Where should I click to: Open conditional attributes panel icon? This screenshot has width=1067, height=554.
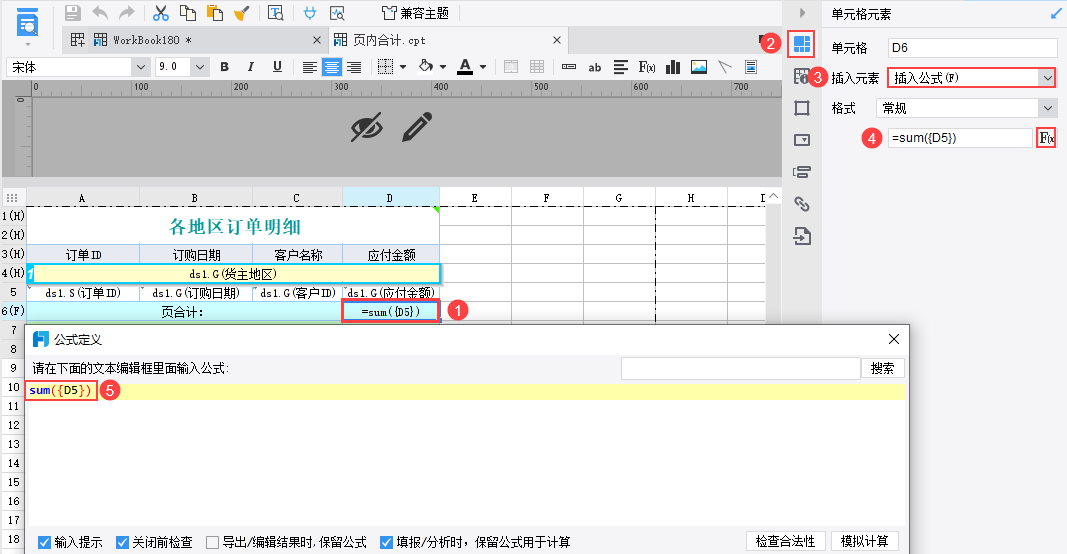point(802,172)
